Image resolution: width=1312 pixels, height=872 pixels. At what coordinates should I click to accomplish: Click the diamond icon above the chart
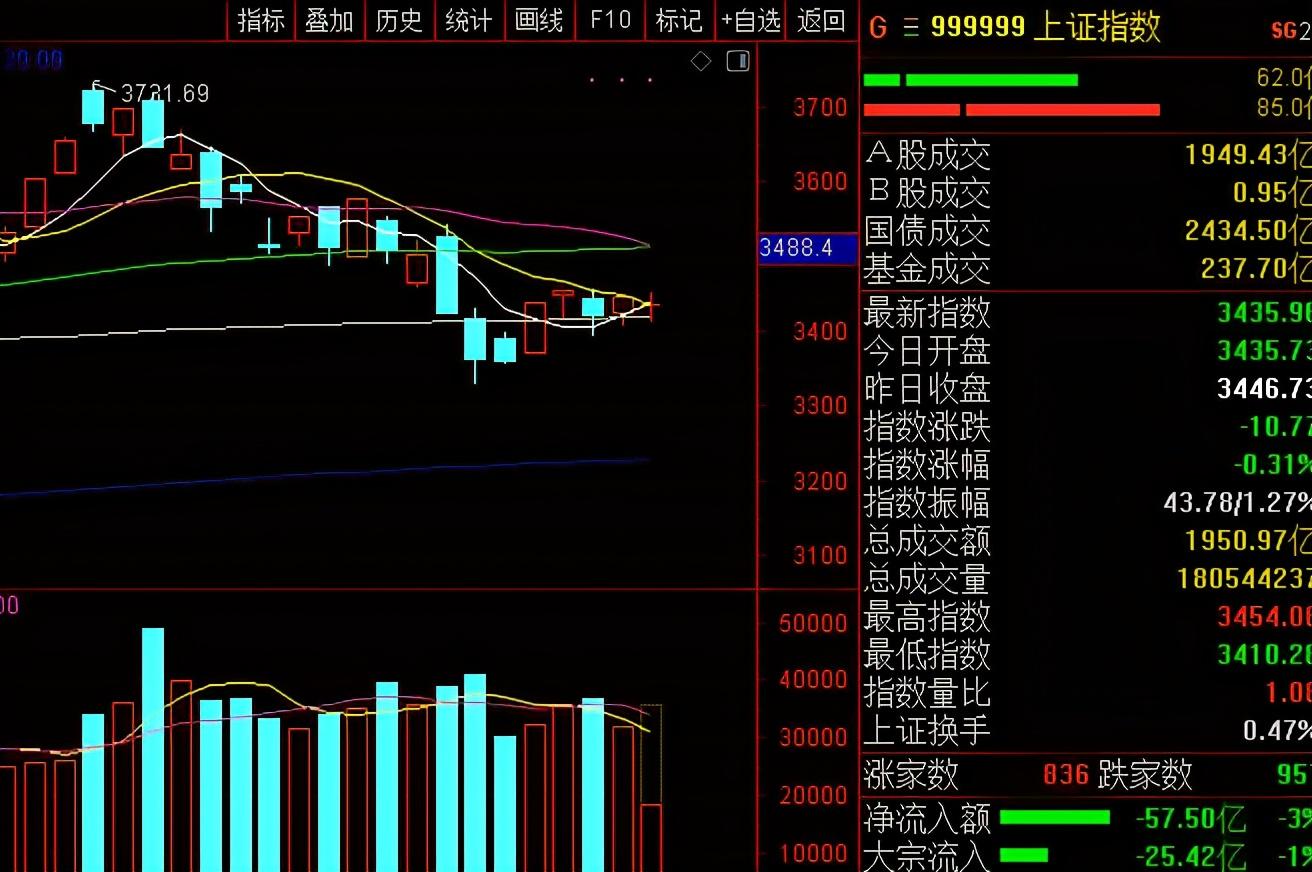click(701, 62)
